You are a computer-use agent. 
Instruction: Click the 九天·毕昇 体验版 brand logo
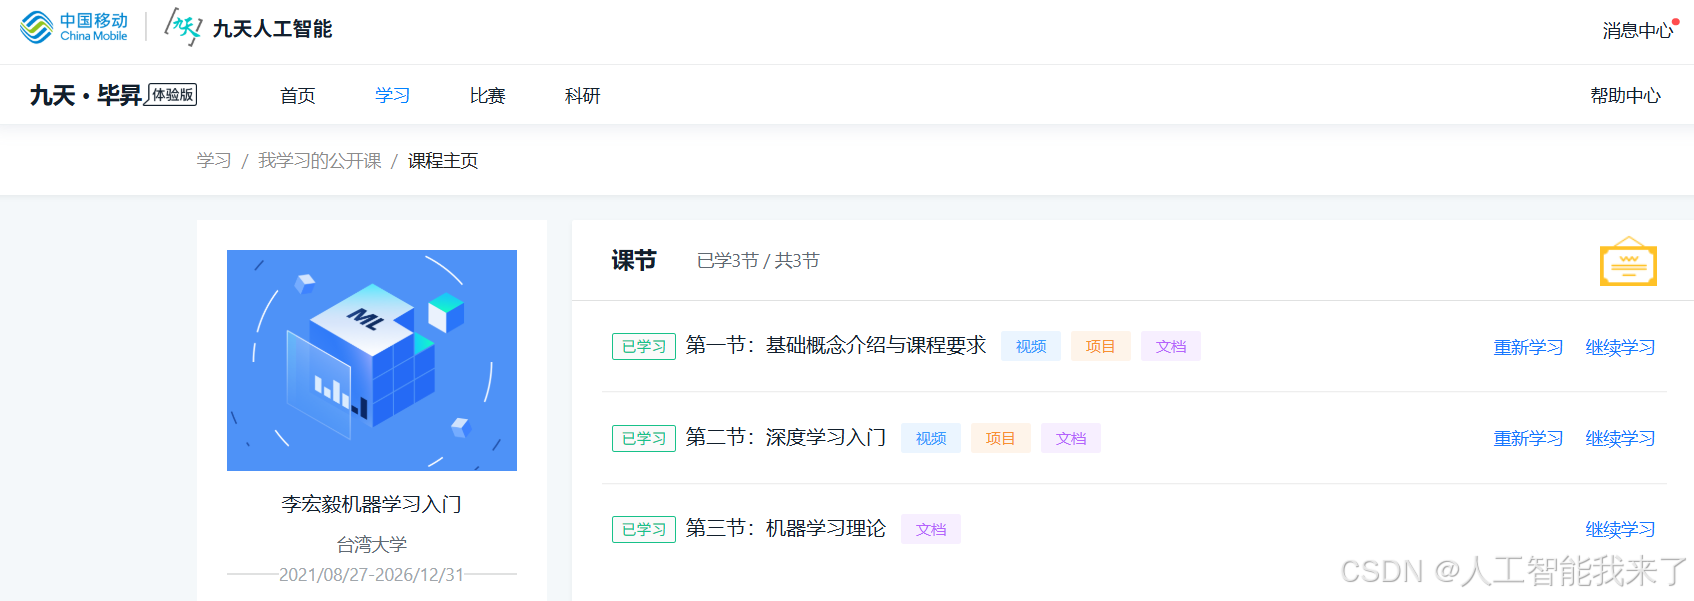tap(113, 95)
